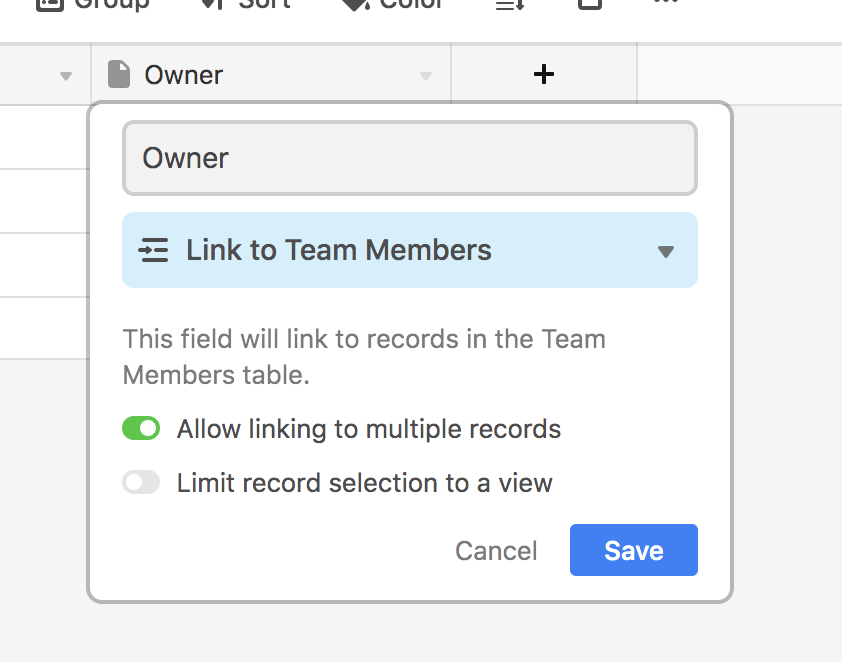Click the field type selector's down arrow

click(666, 251)
